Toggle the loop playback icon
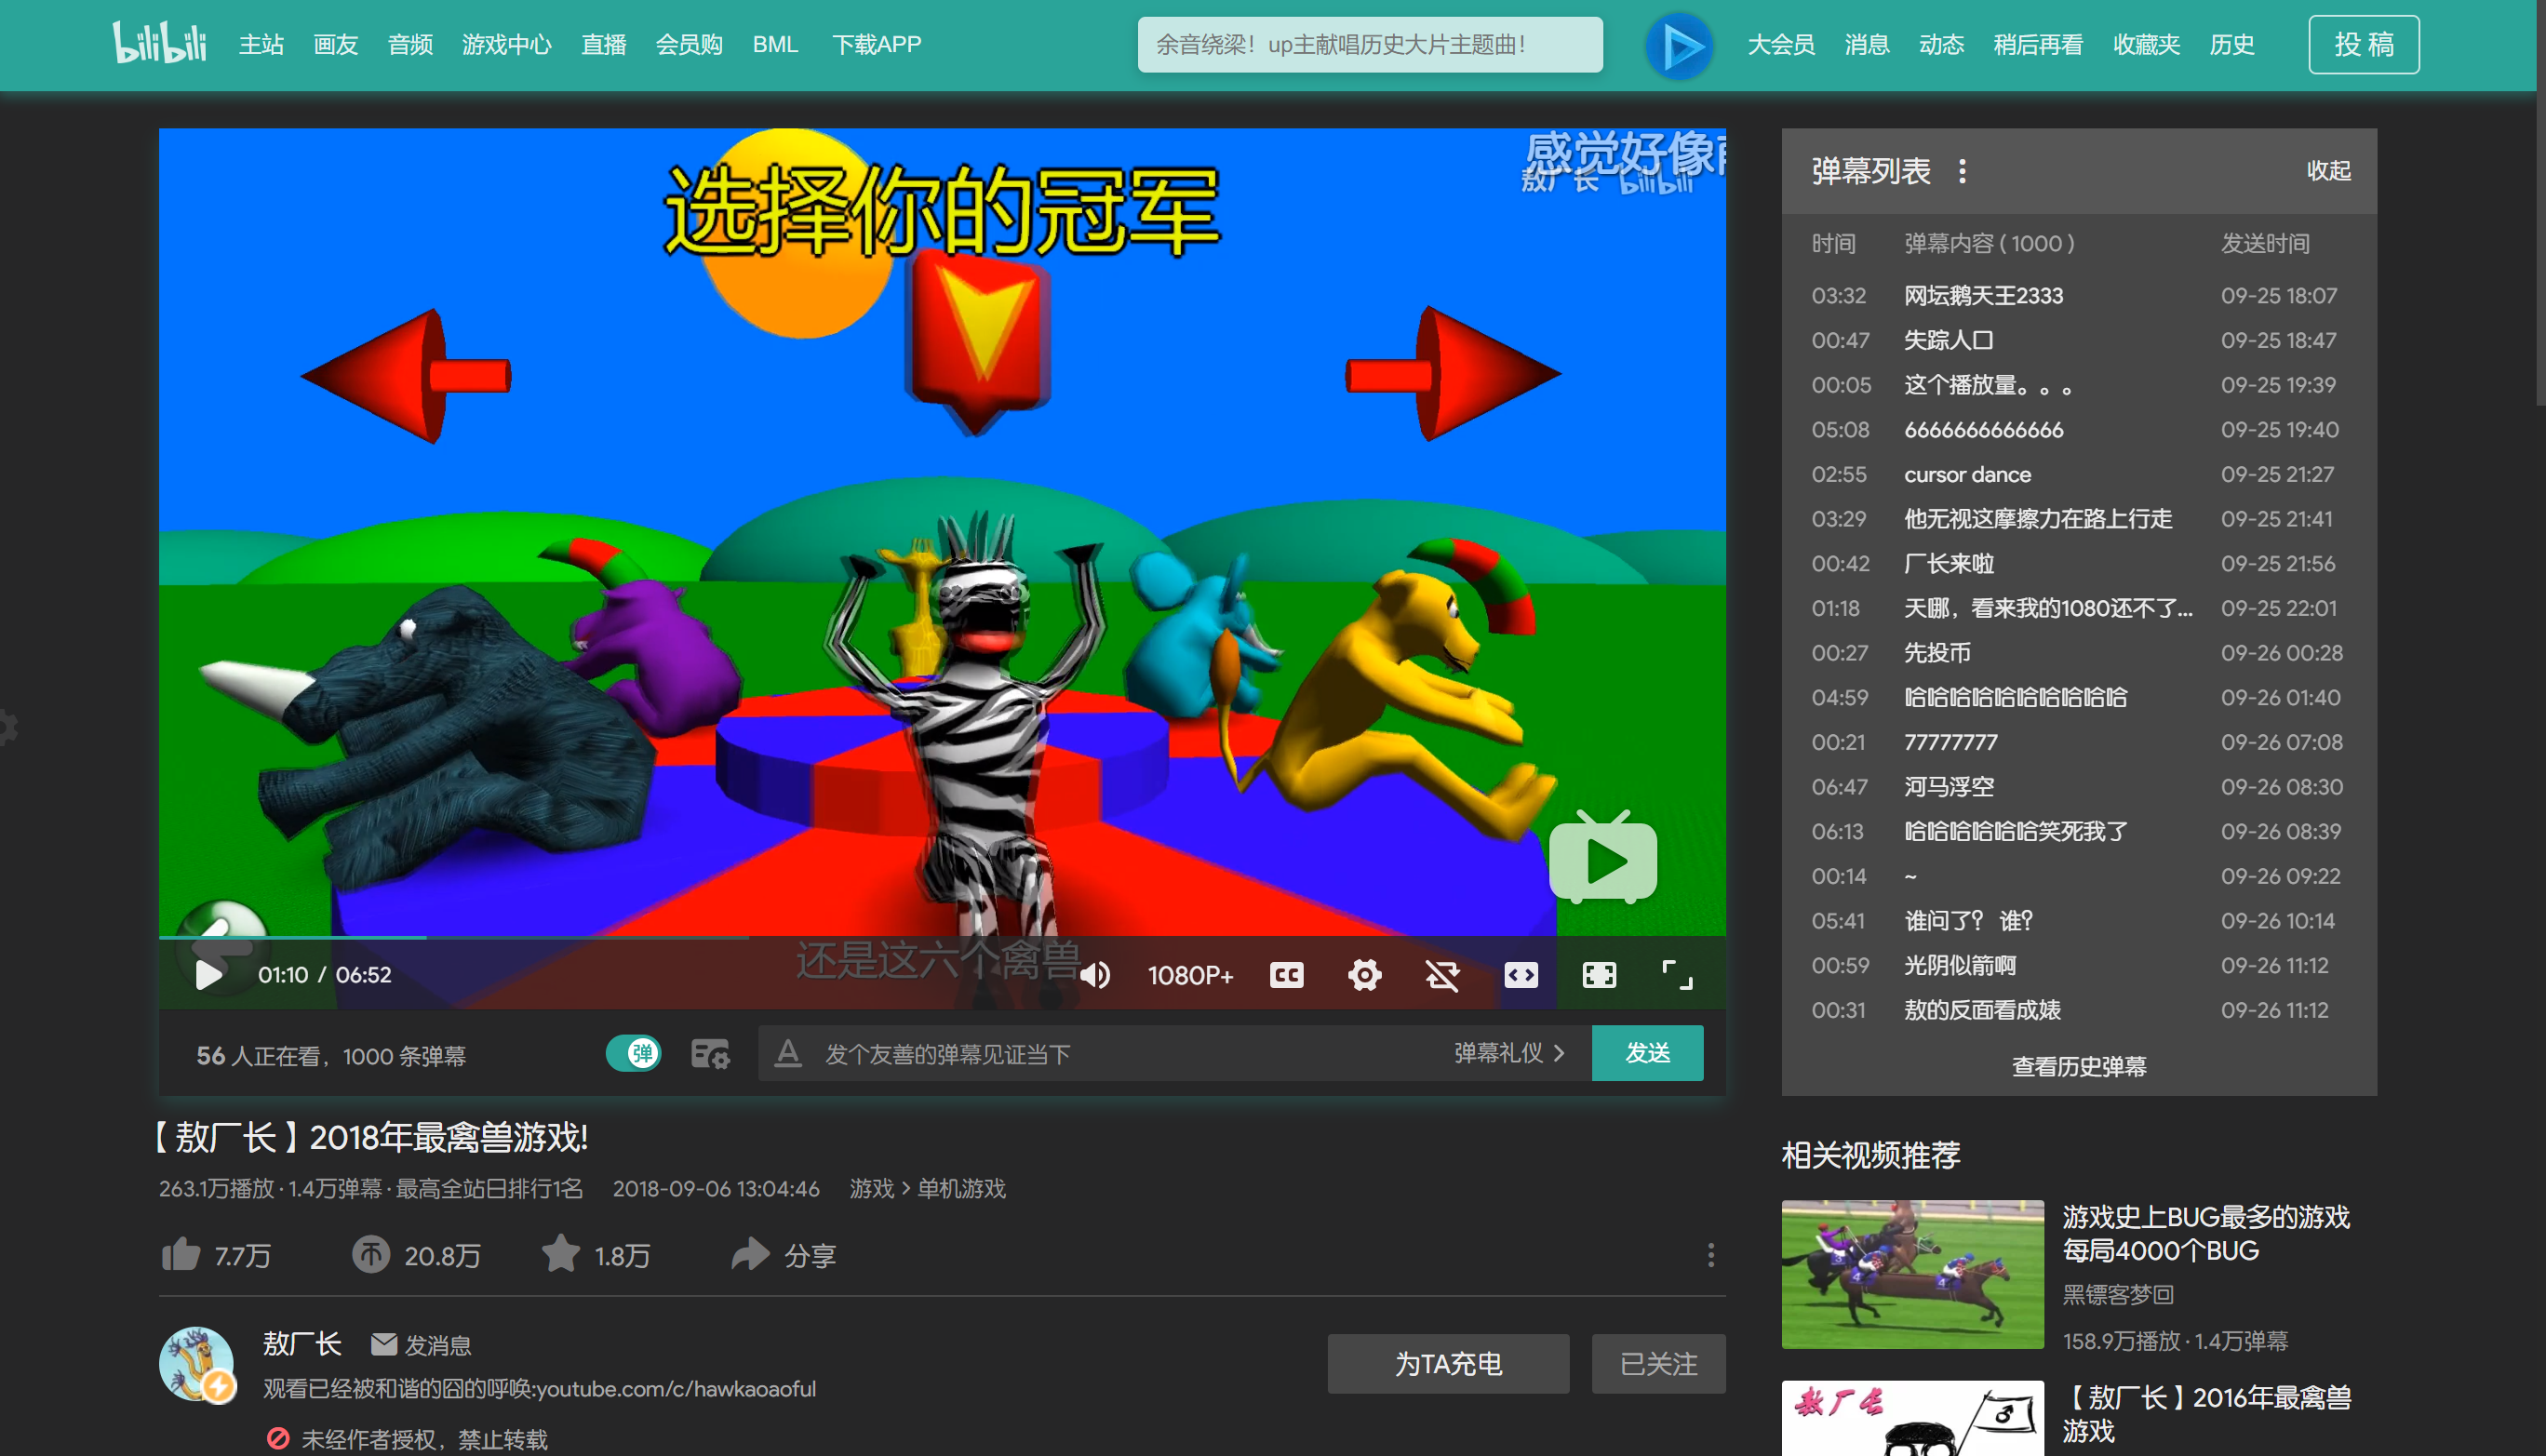The width and height of the screenshot is (2546, 1456). point(1442,975)
